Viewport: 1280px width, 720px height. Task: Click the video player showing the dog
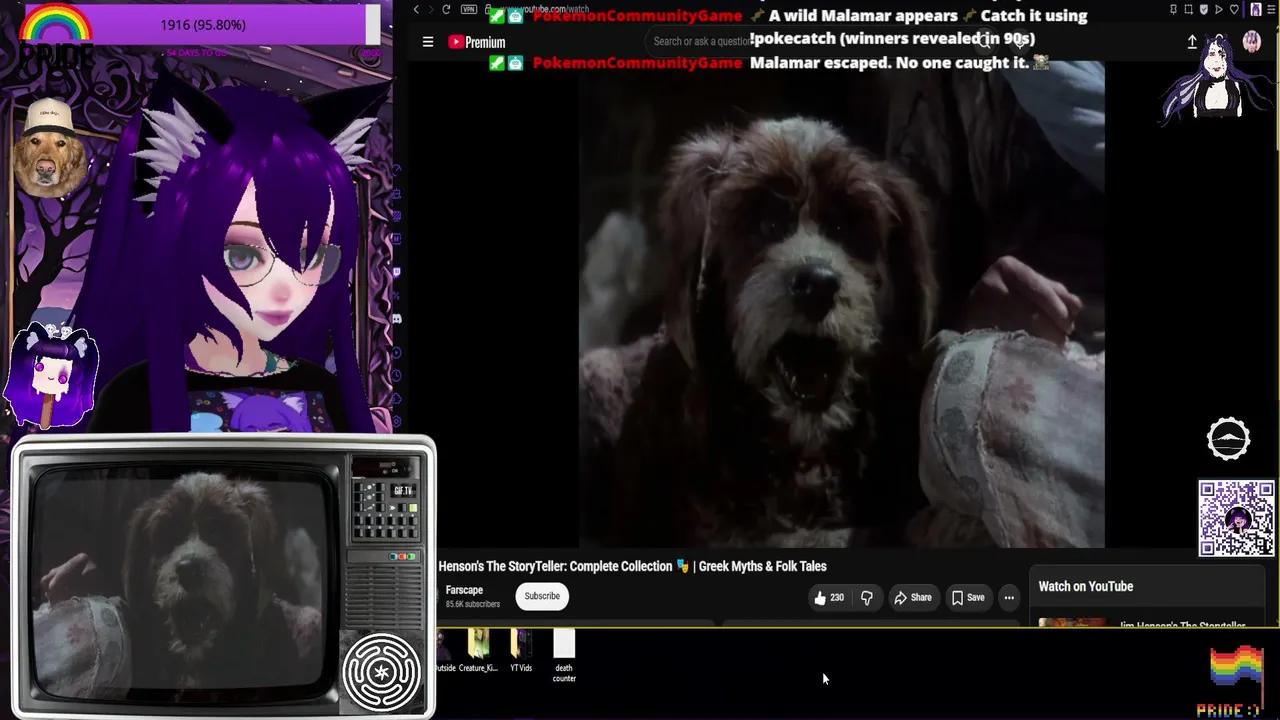click(x=842, y=305)
